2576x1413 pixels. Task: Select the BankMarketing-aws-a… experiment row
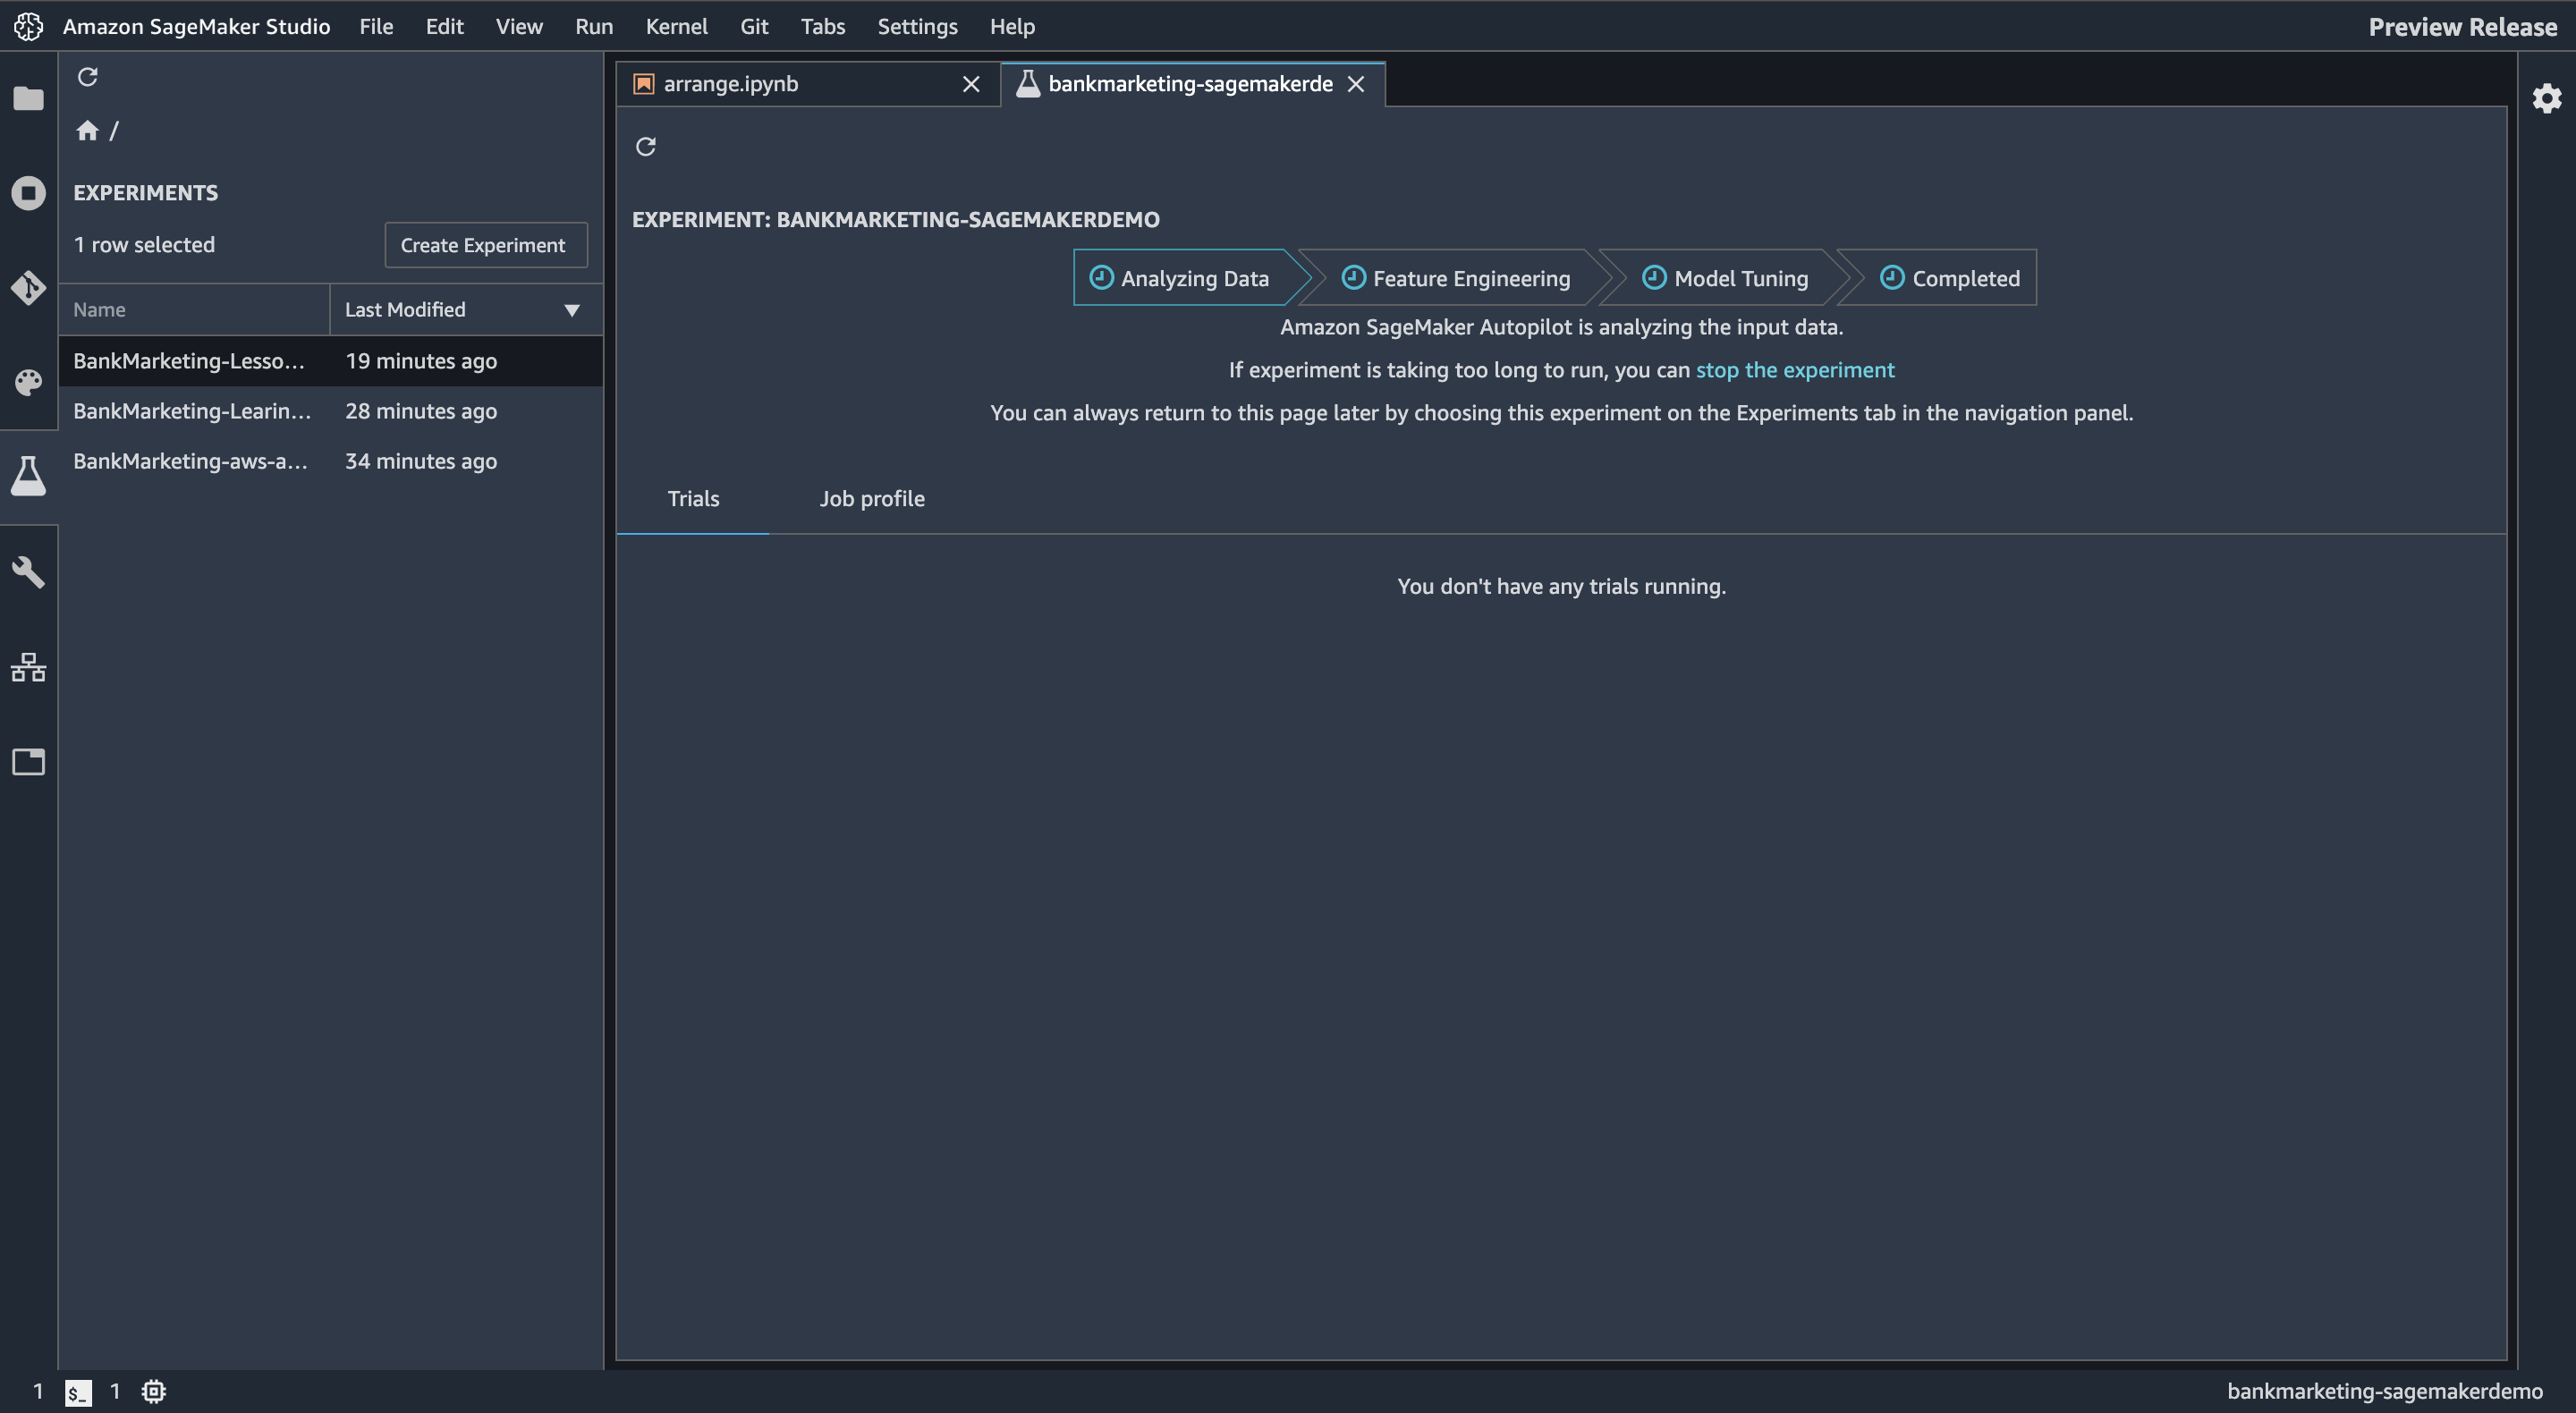330,461
